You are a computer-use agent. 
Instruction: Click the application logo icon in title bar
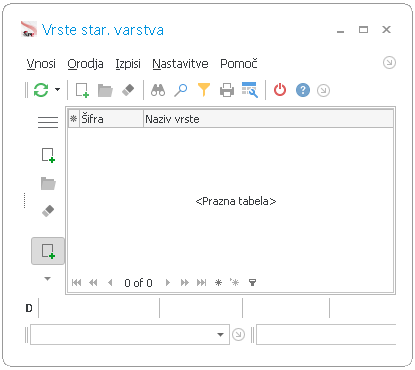point(29,29)
